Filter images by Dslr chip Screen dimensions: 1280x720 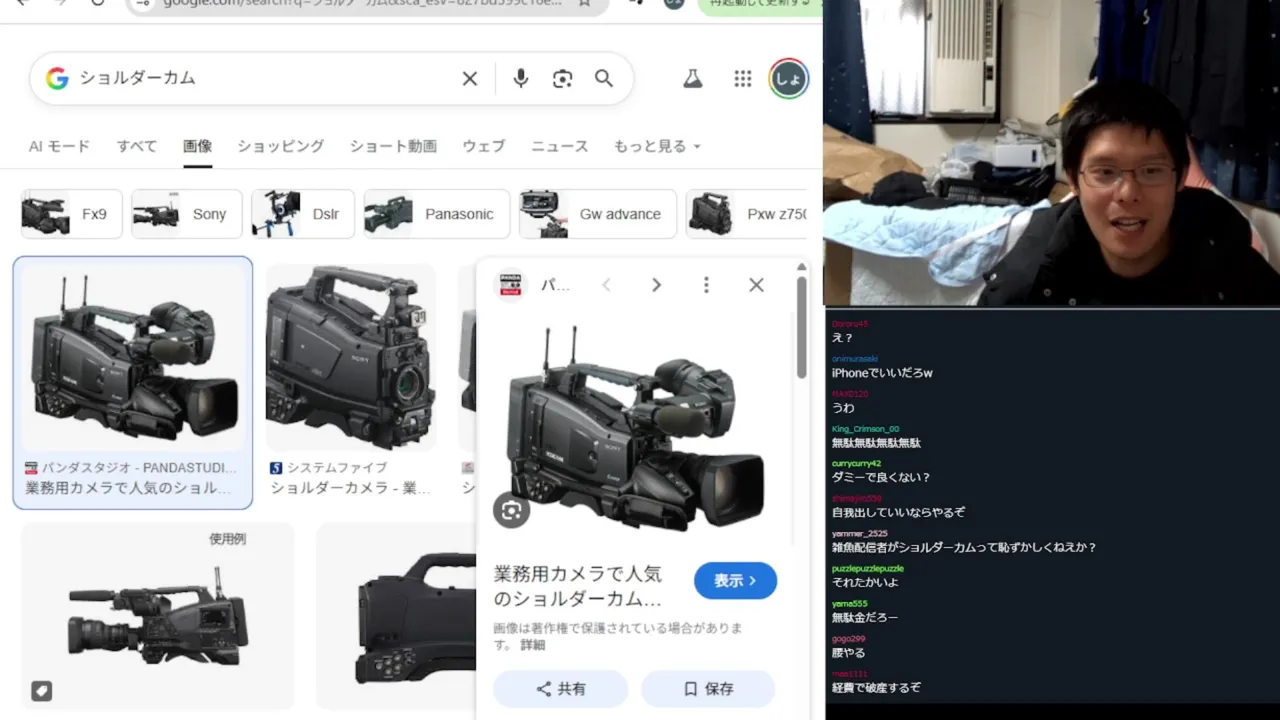(x=303, y=214)
